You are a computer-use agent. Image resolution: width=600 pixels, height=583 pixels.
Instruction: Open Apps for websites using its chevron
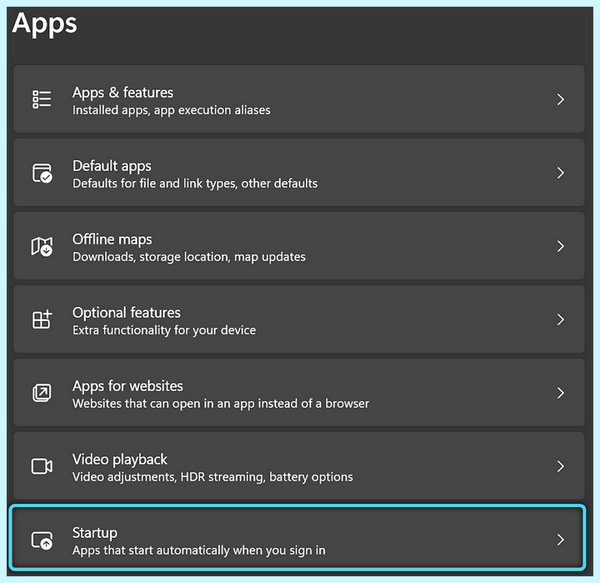[x=561, y=393]
